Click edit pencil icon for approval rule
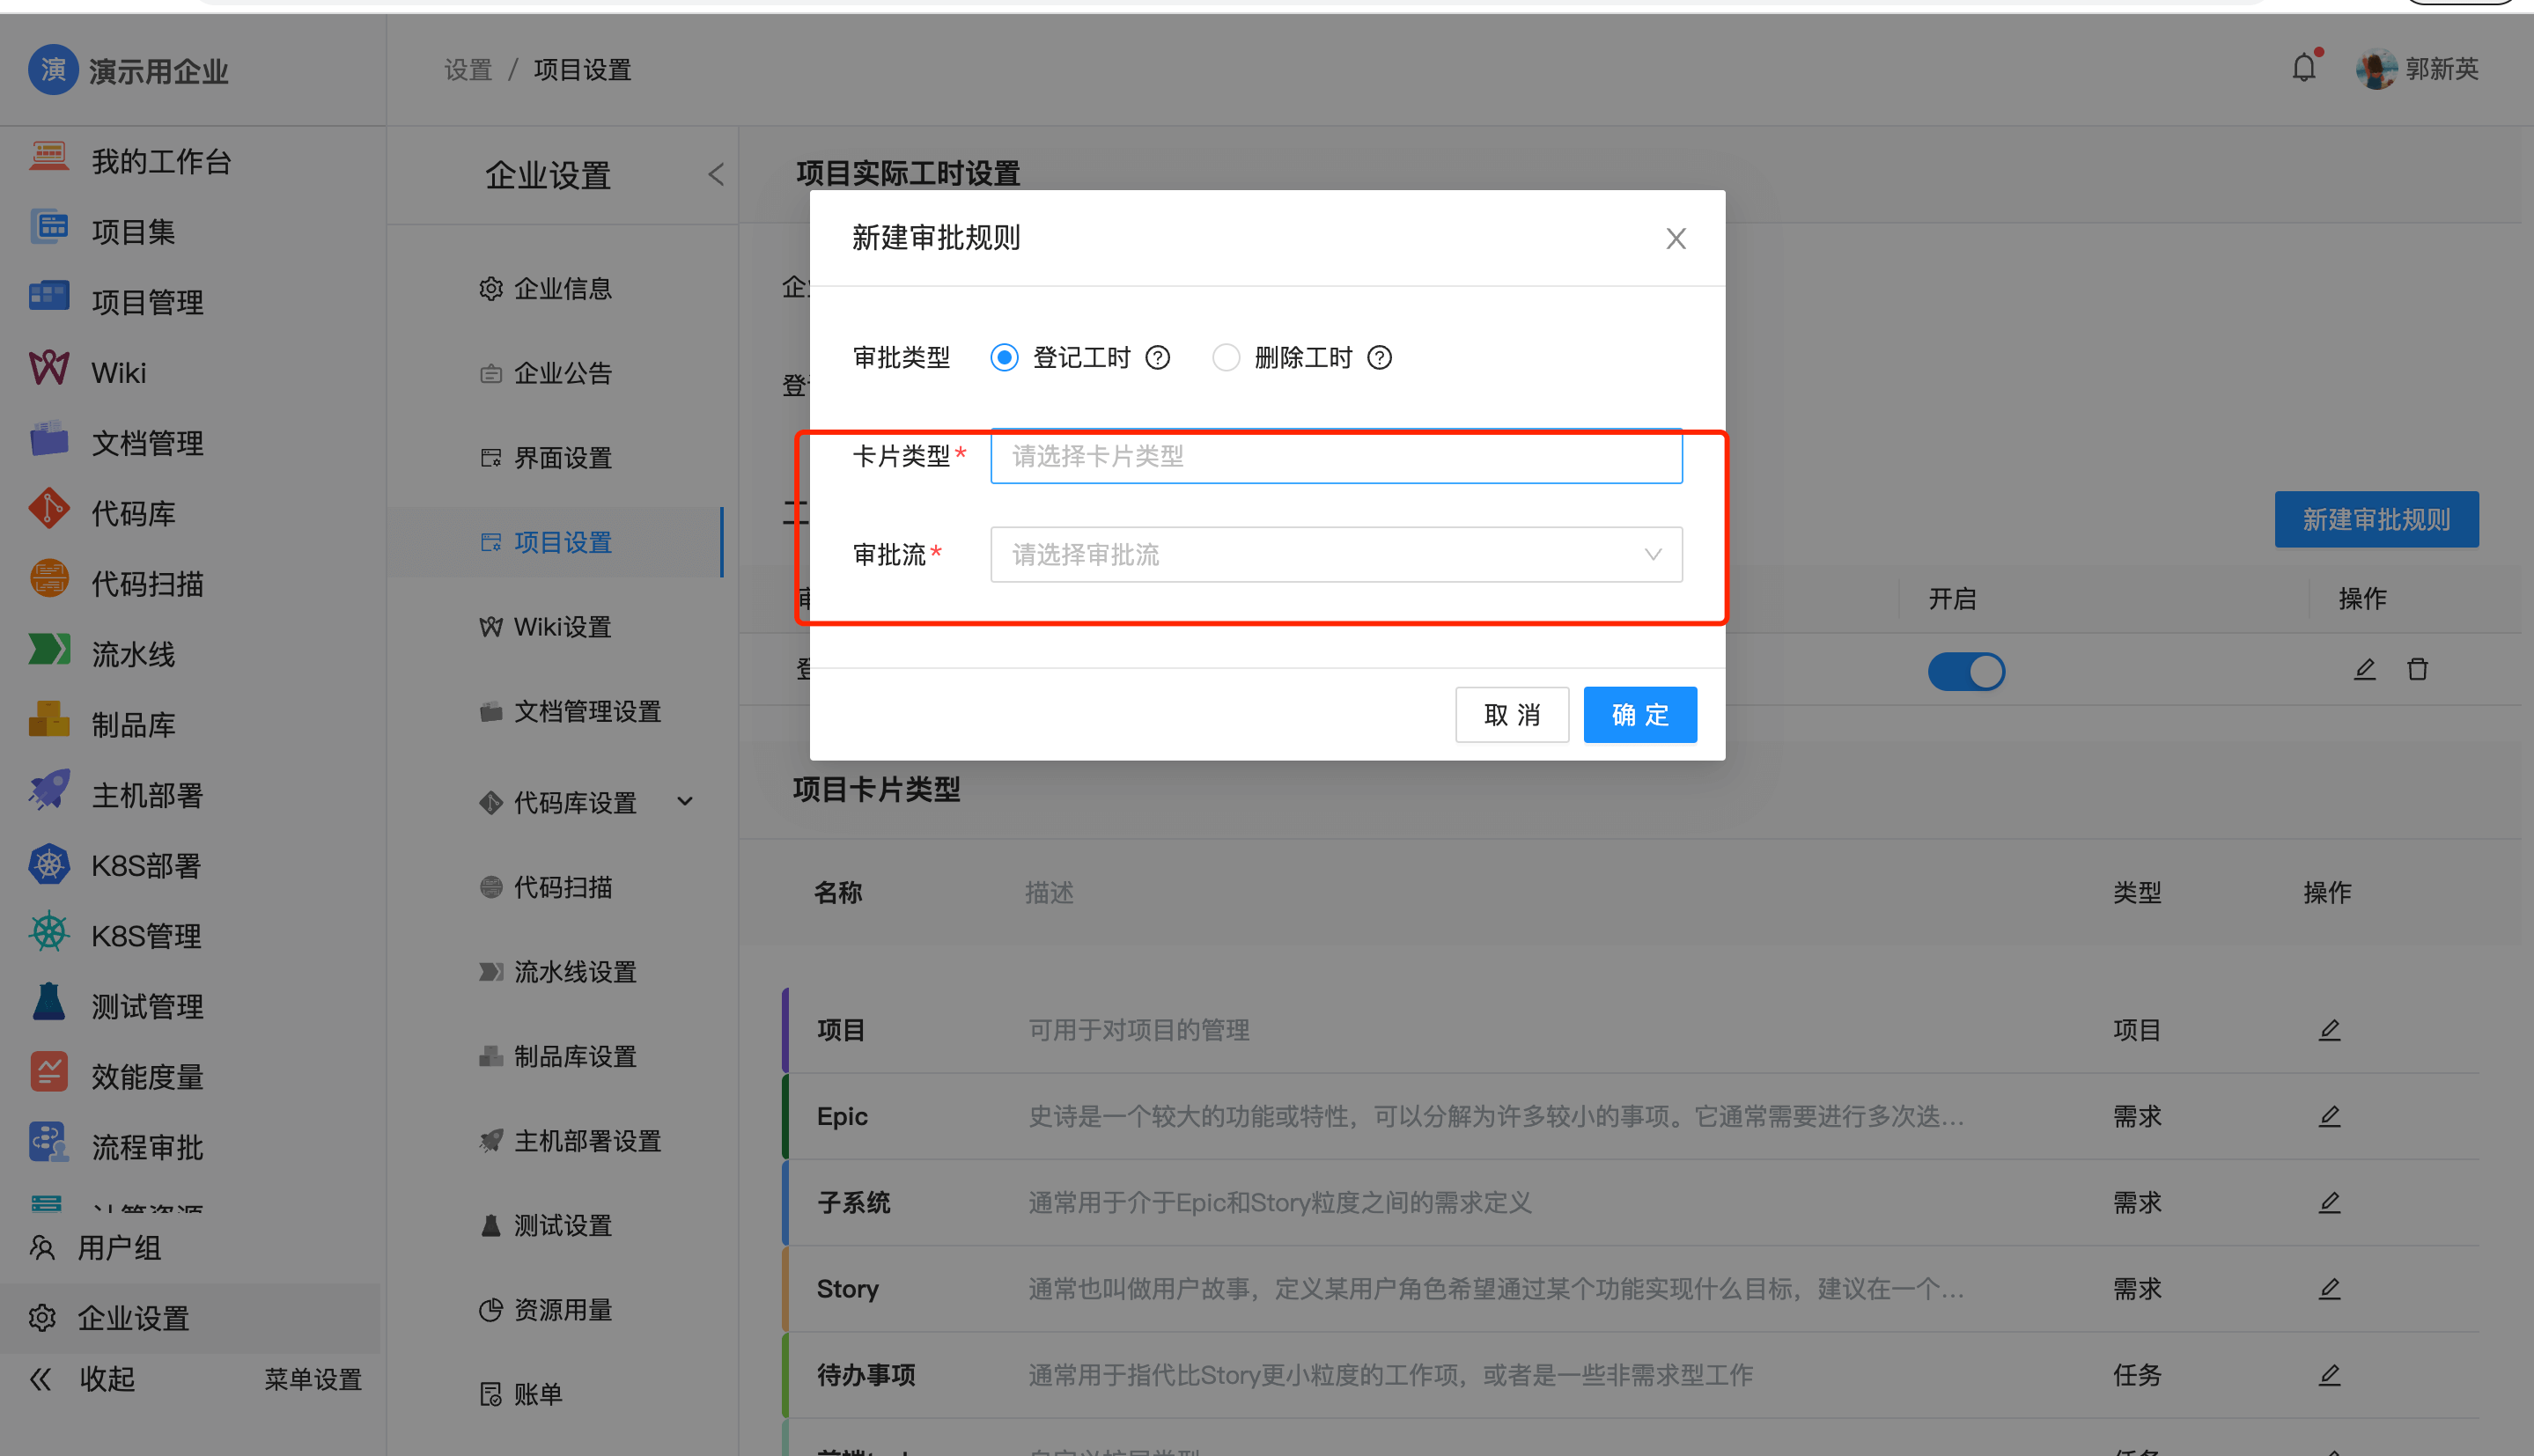 tap(2364, 669)
